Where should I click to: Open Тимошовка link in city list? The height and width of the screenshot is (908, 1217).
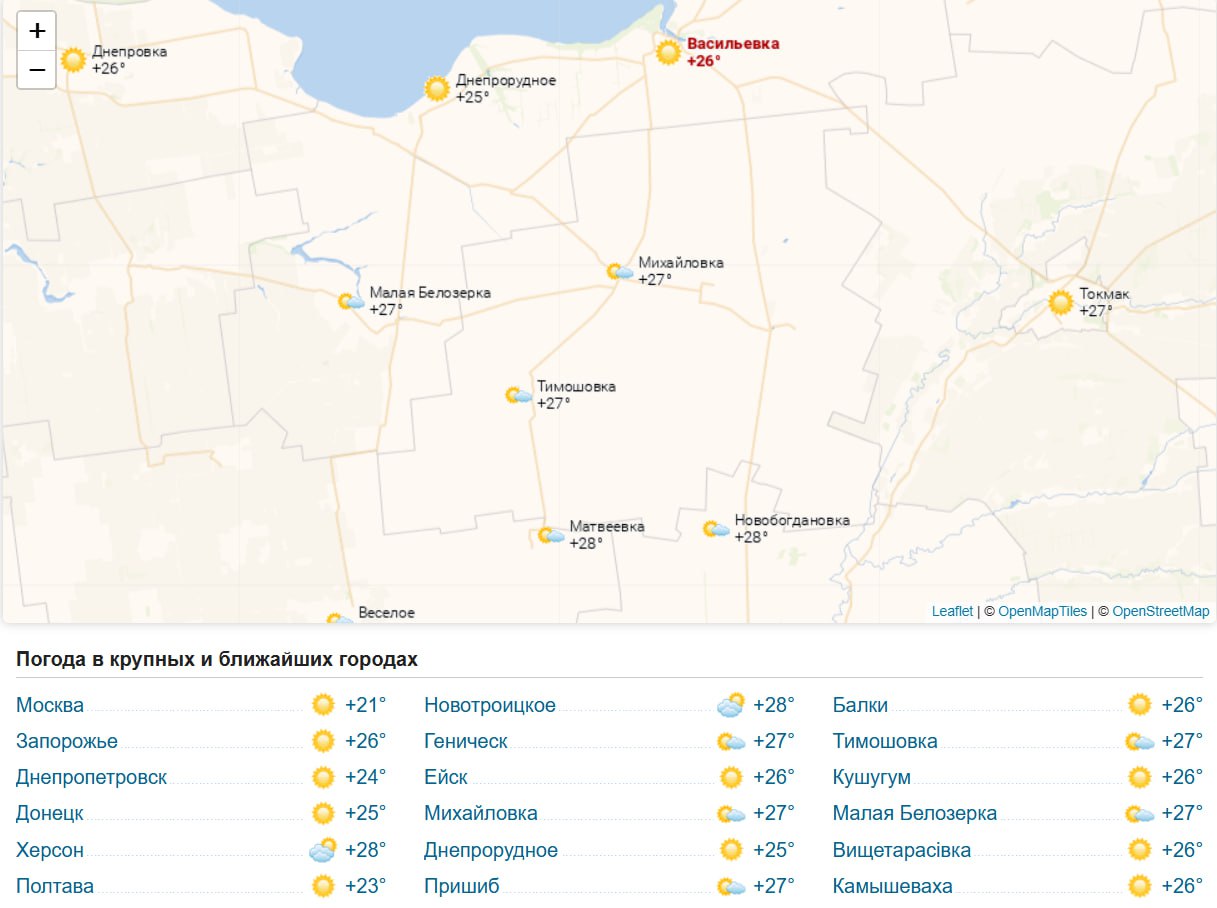[885, 741]
